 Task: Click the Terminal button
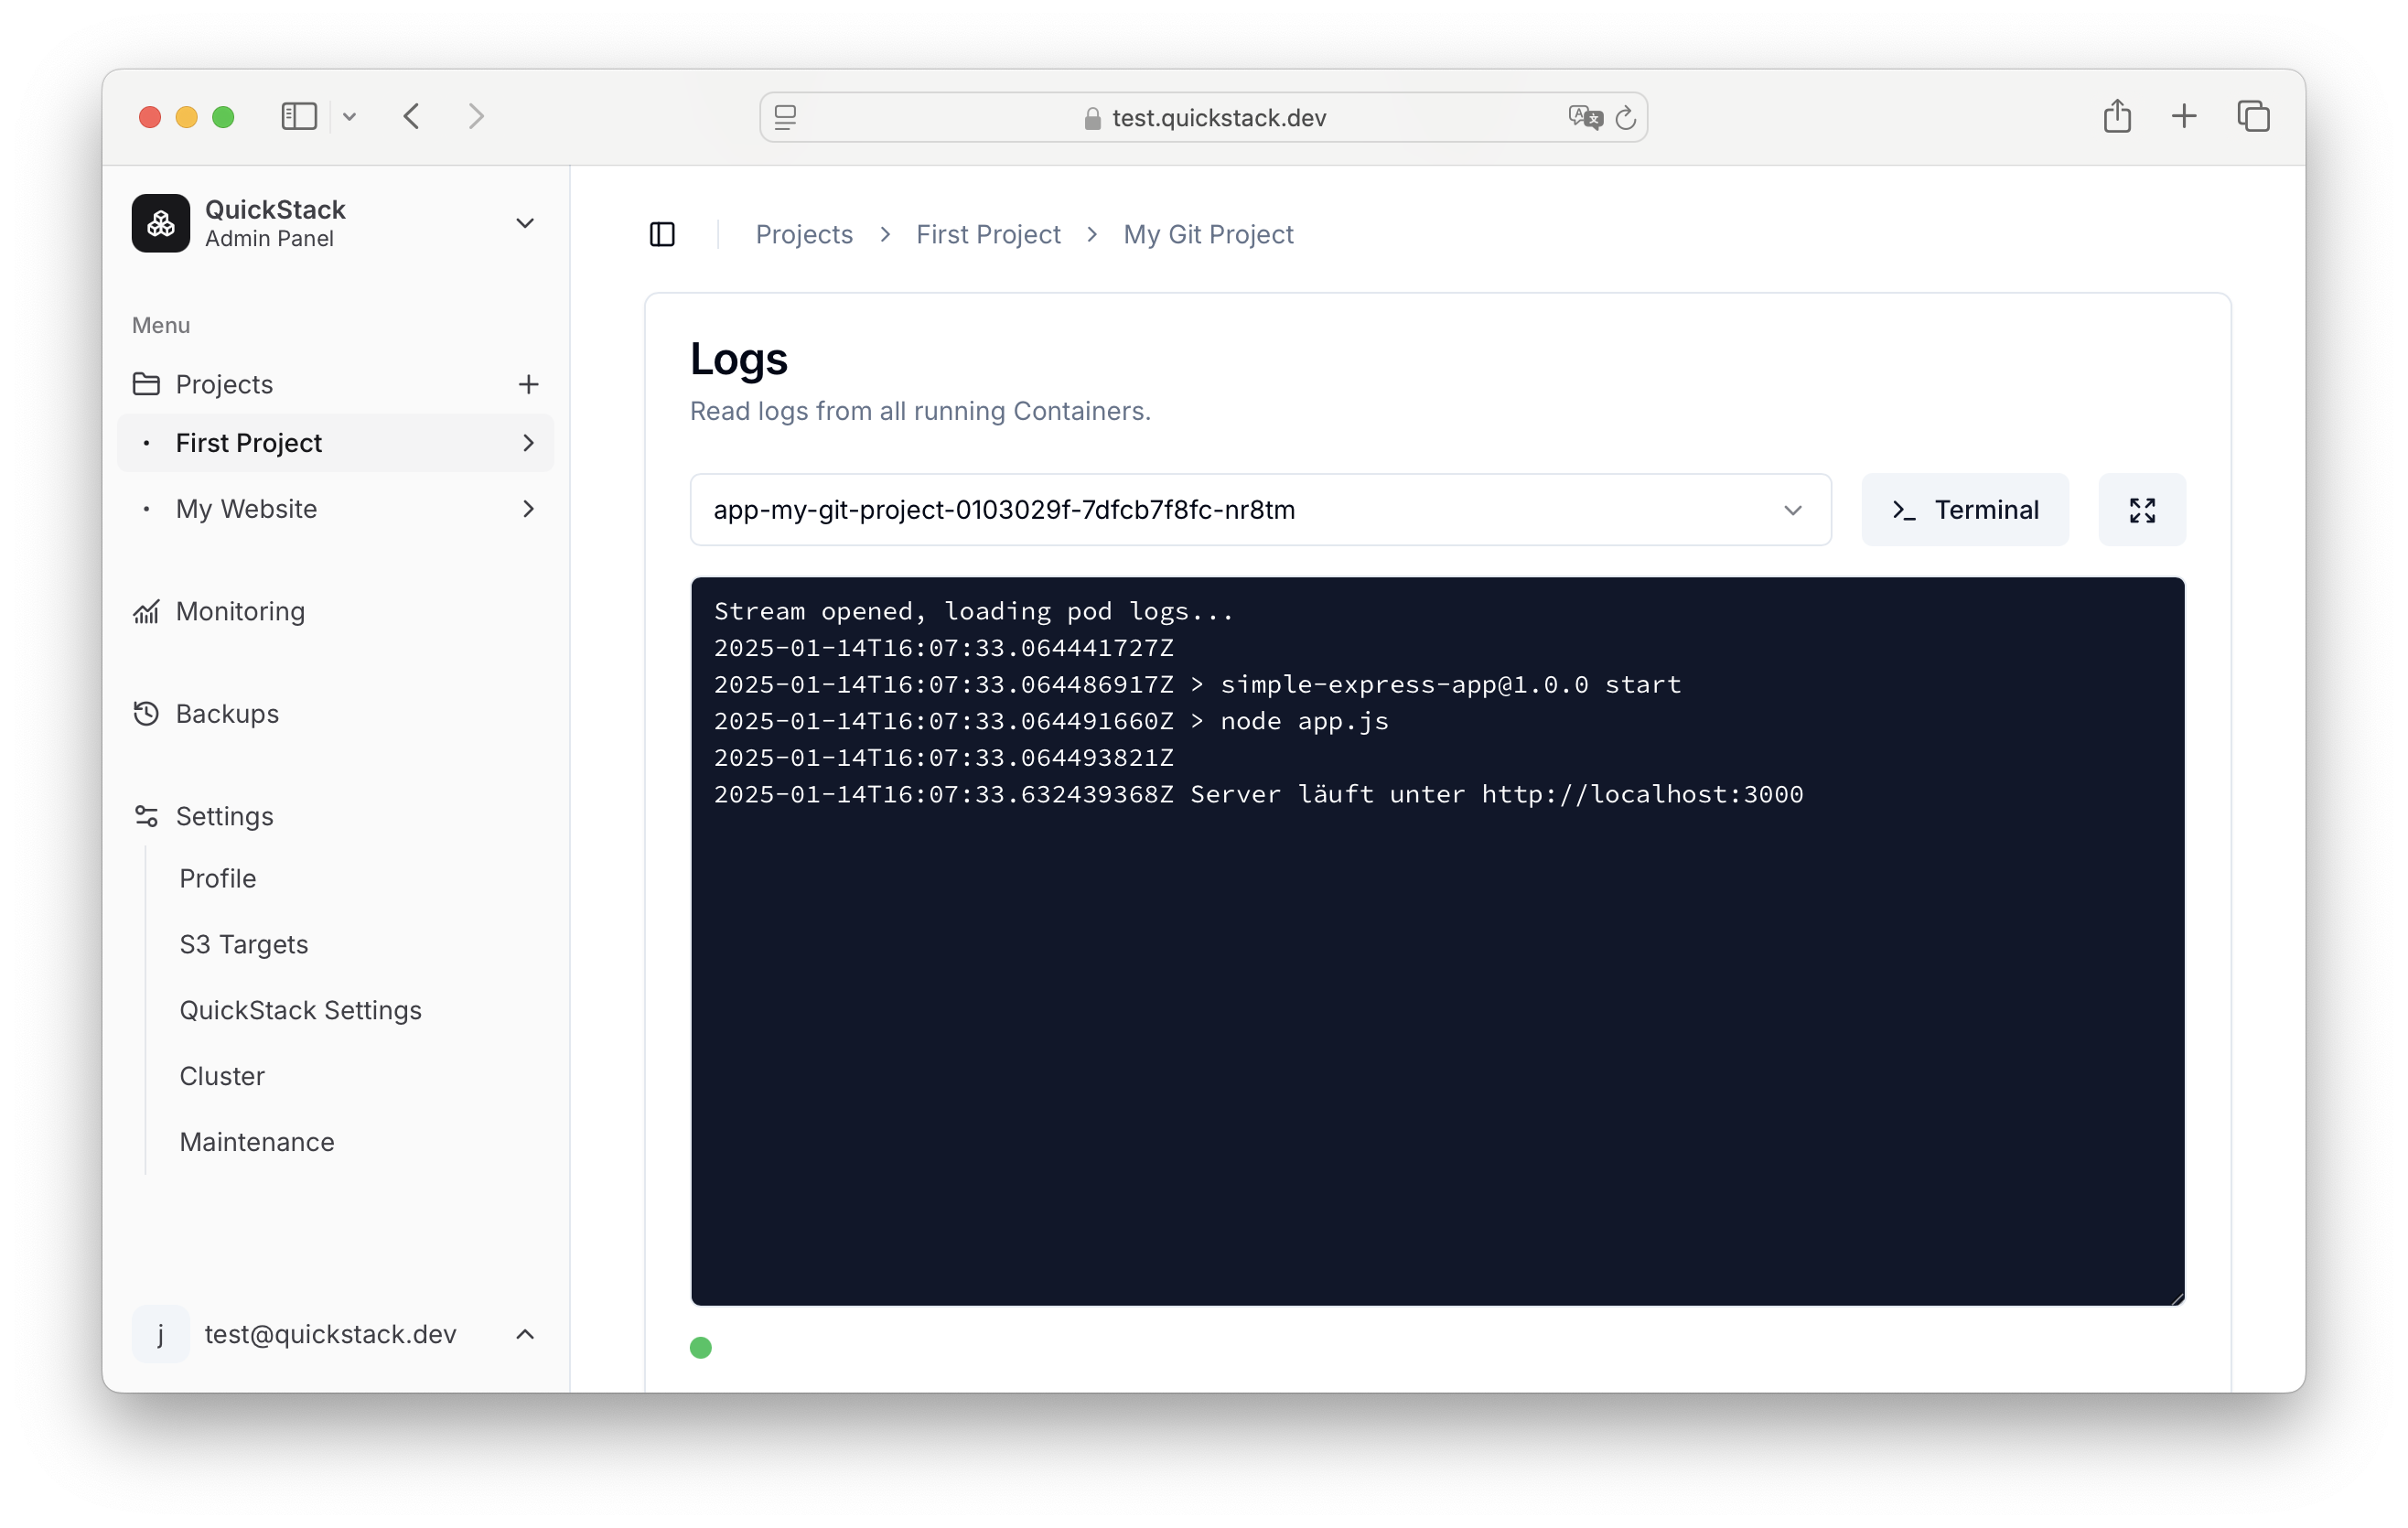(x=1964, y=509)
